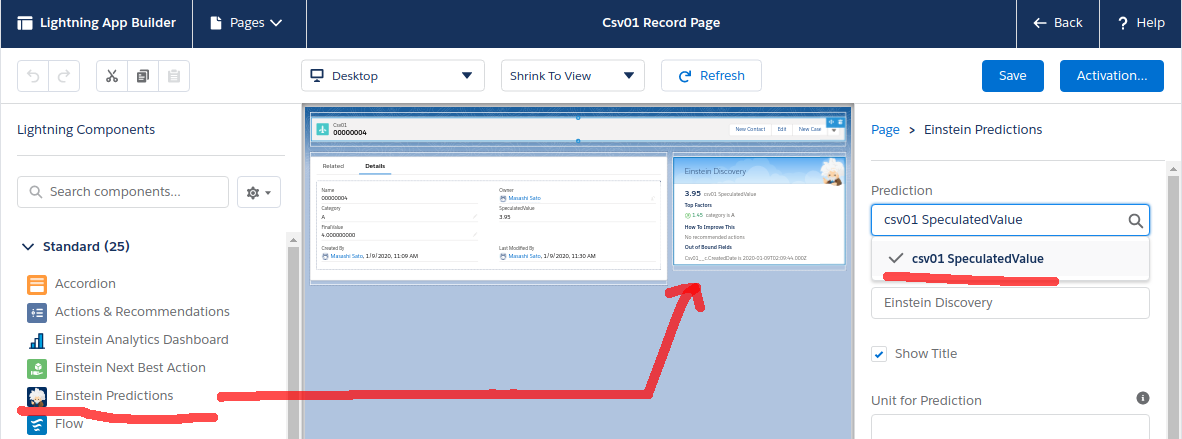Select the Einstein Predictions component icon
Viewport: 1182px width, 439px height.
(x=37, y=396)
